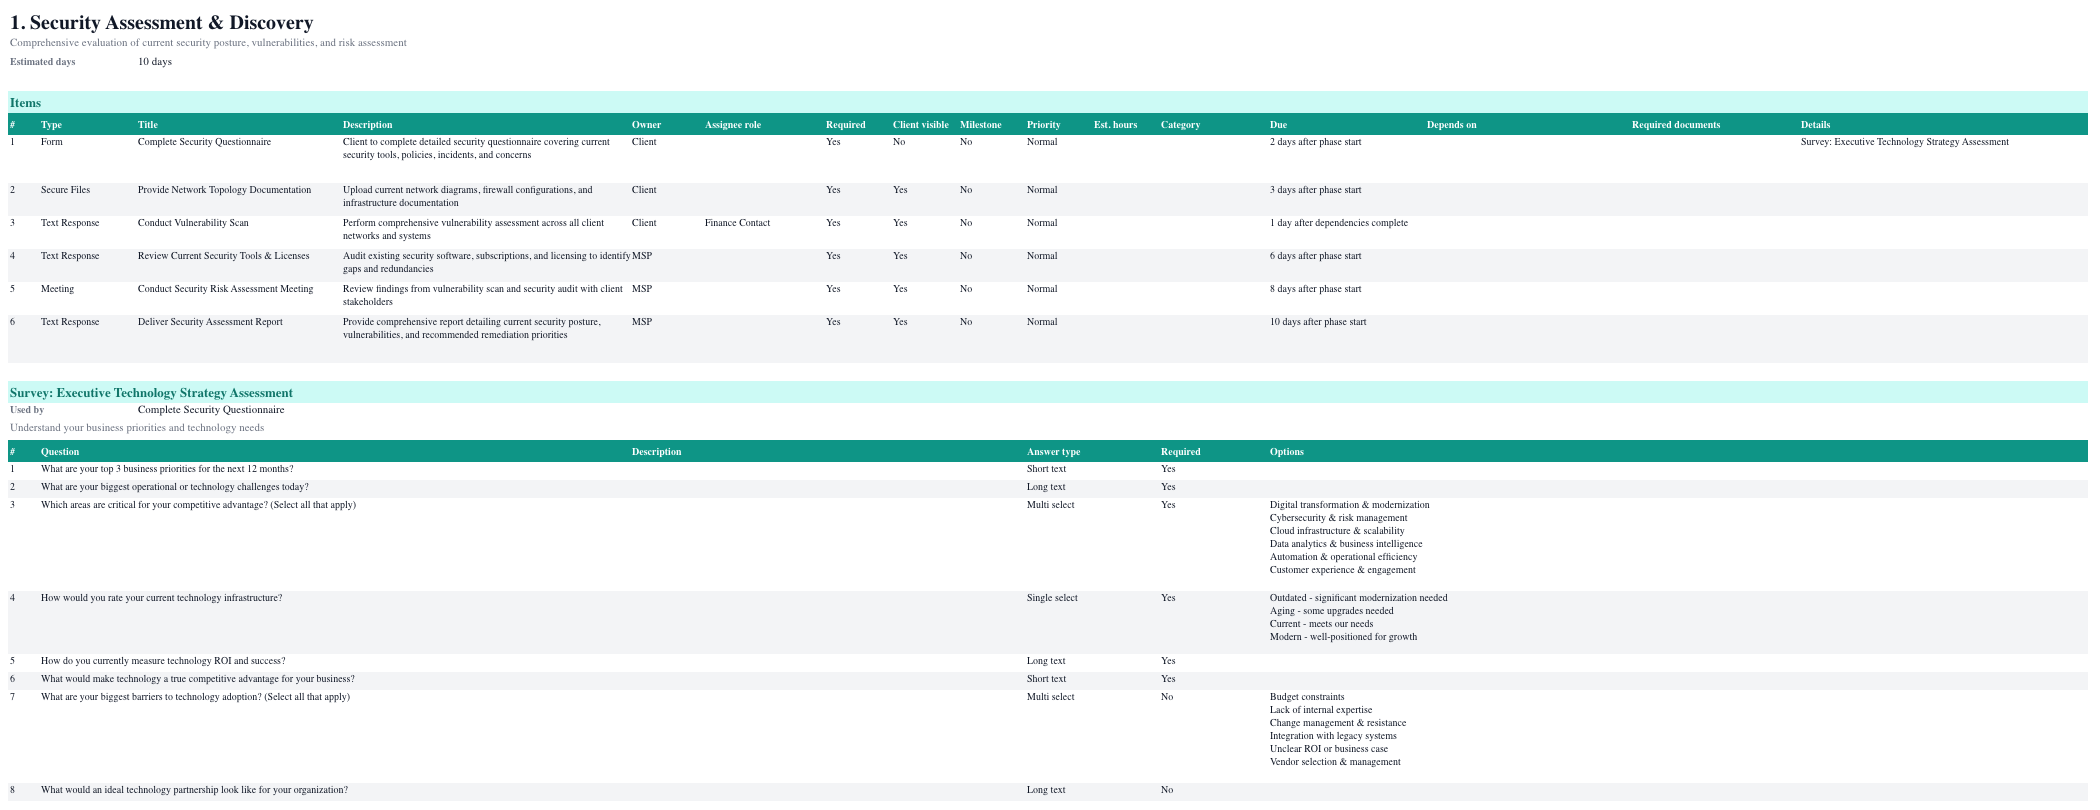Select 'Integration with legacy systems' option
The width and height of the screenshot is (2100, 810).
point(1333,736)
